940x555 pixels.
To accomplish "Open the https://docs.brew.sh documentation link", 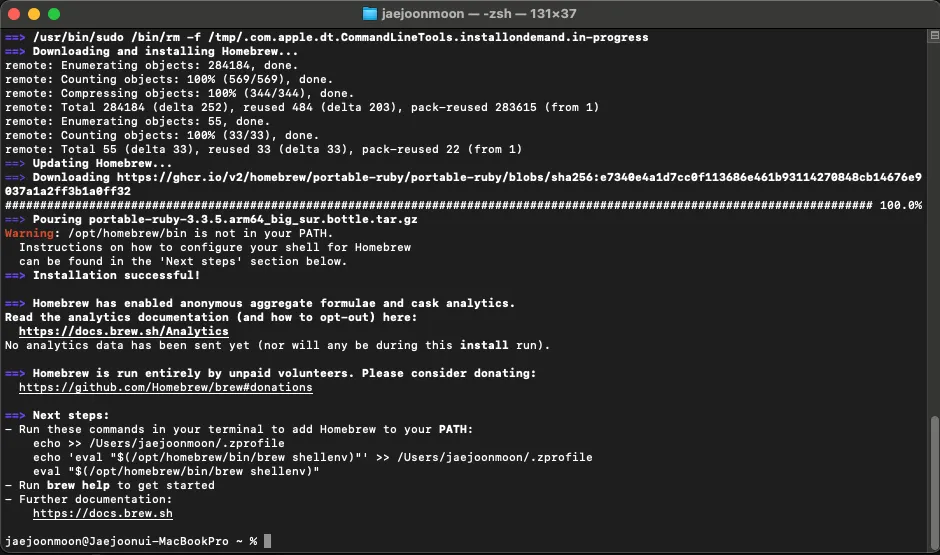I will pos(103,514).
